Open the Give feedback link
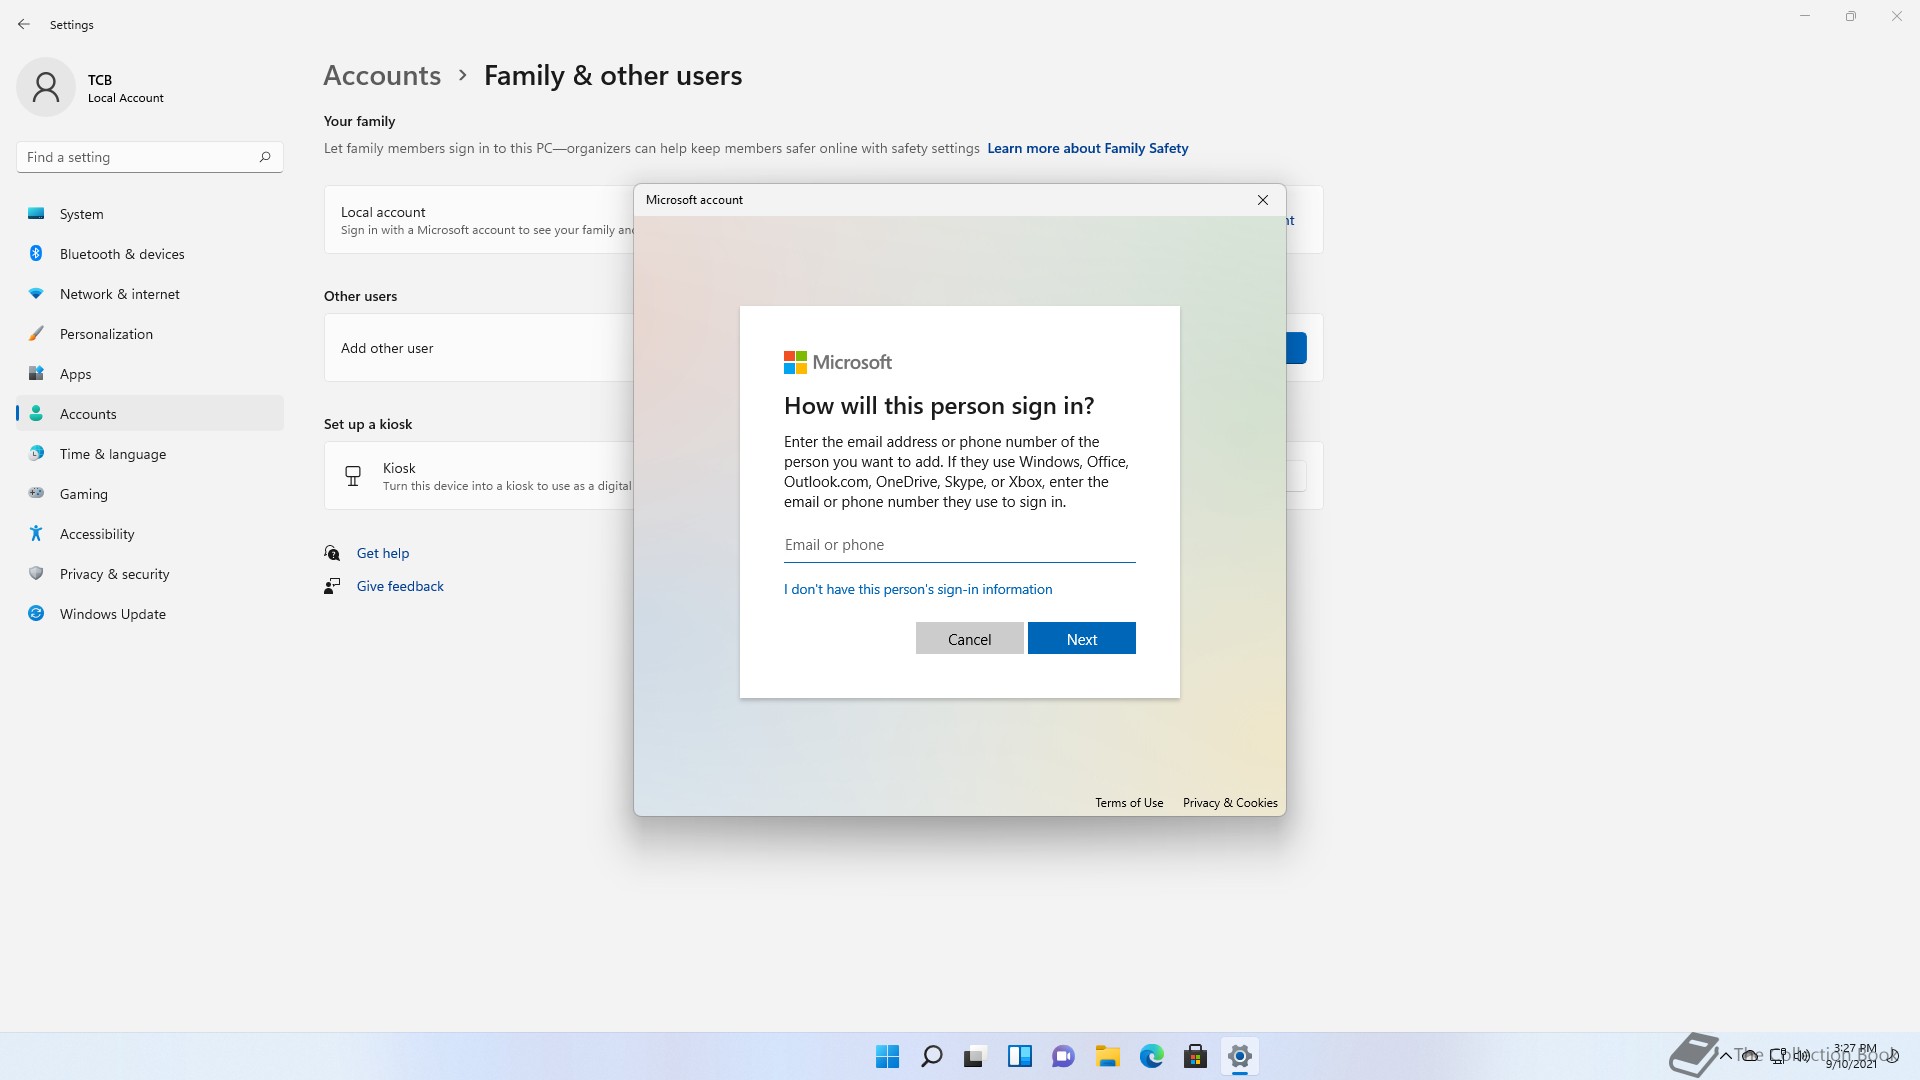This screenshot has height=1080, width=1920. [x=400, y=586]
